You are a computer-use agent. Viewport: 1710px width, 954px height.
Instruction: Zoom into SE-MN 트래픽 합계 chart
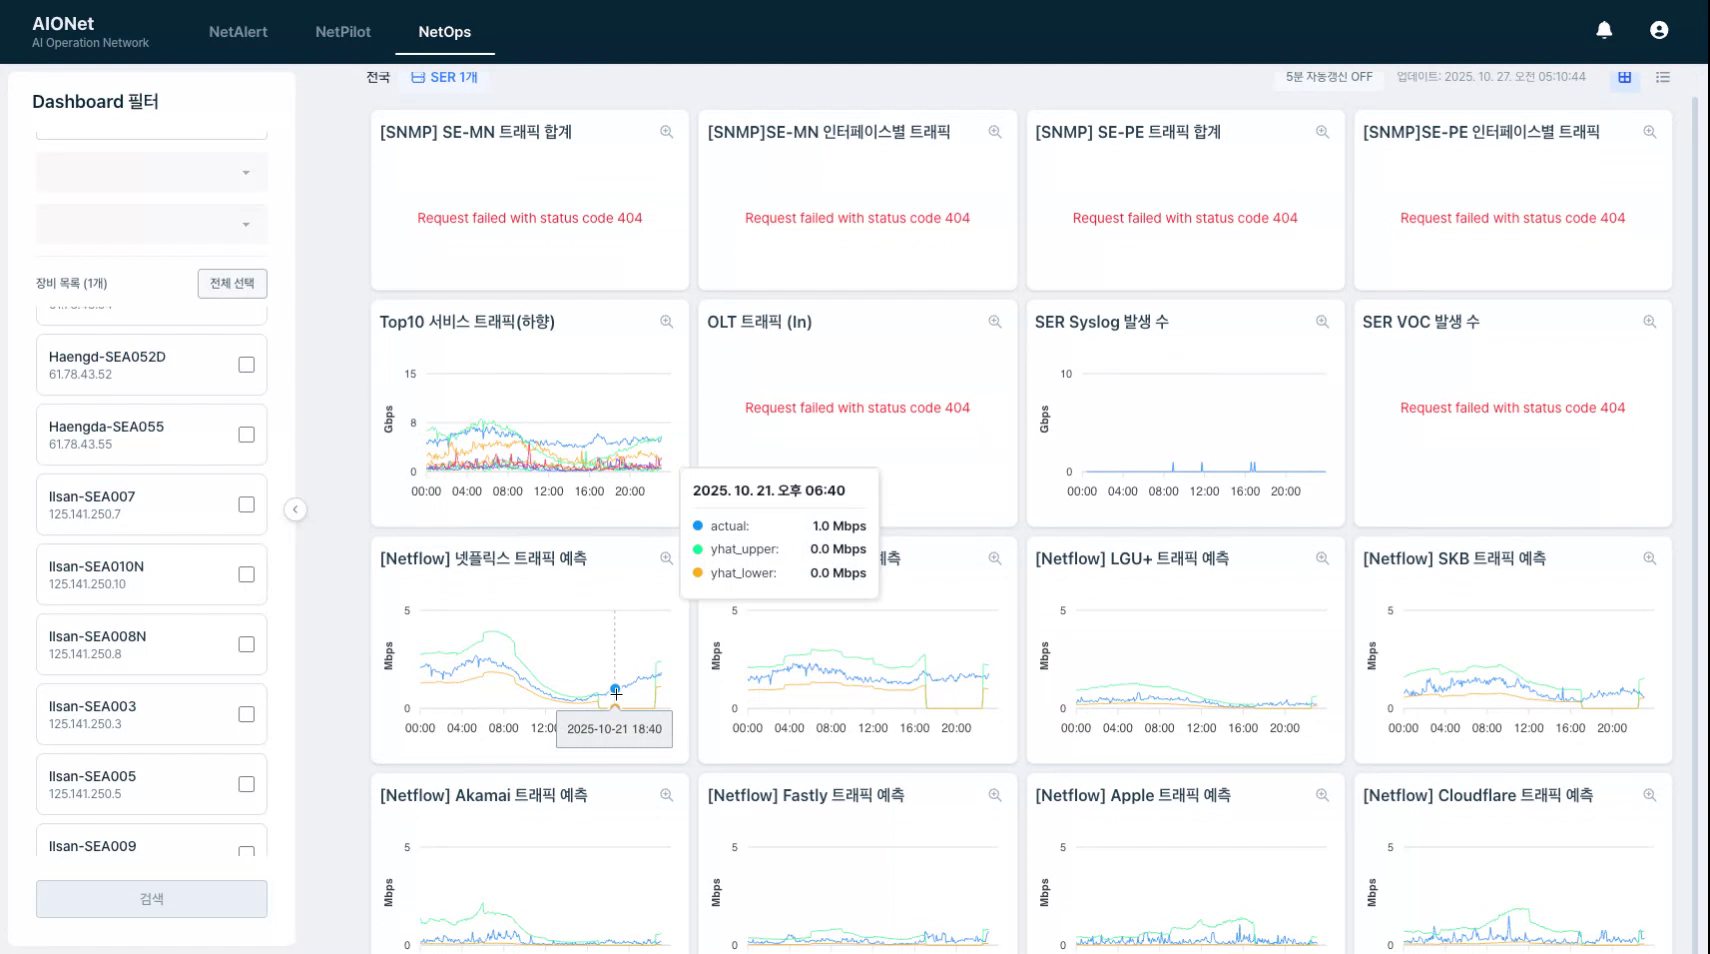click(x=667, y=132)
